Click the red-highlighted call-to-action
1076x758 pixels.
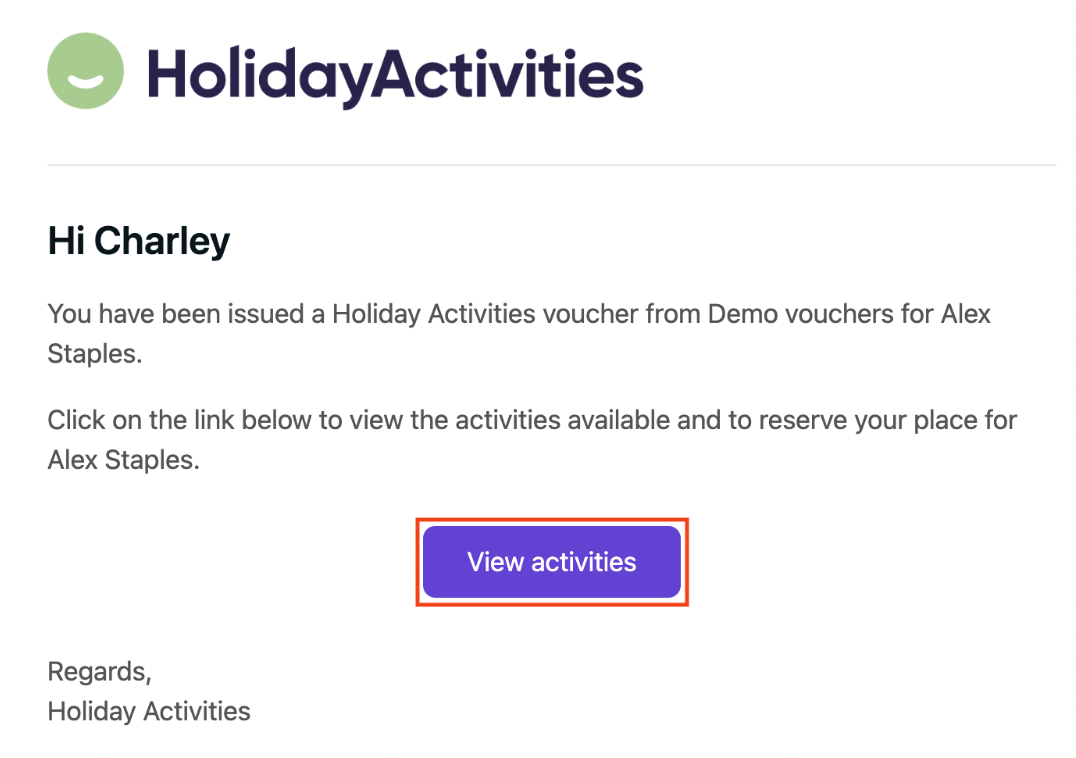551,562
